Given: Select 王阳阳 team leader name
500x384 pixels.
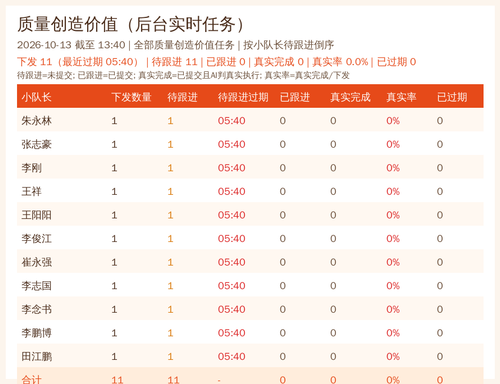Looking at the screenshot, I should 36,215.
